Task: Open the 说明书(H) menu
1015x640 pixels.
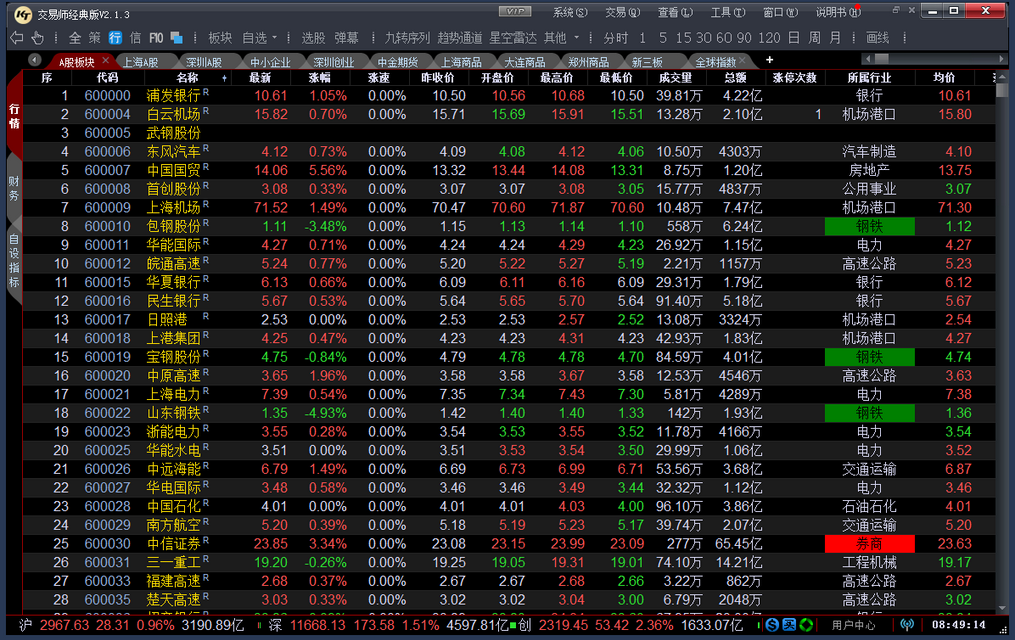Action: (x=838, y=12)
